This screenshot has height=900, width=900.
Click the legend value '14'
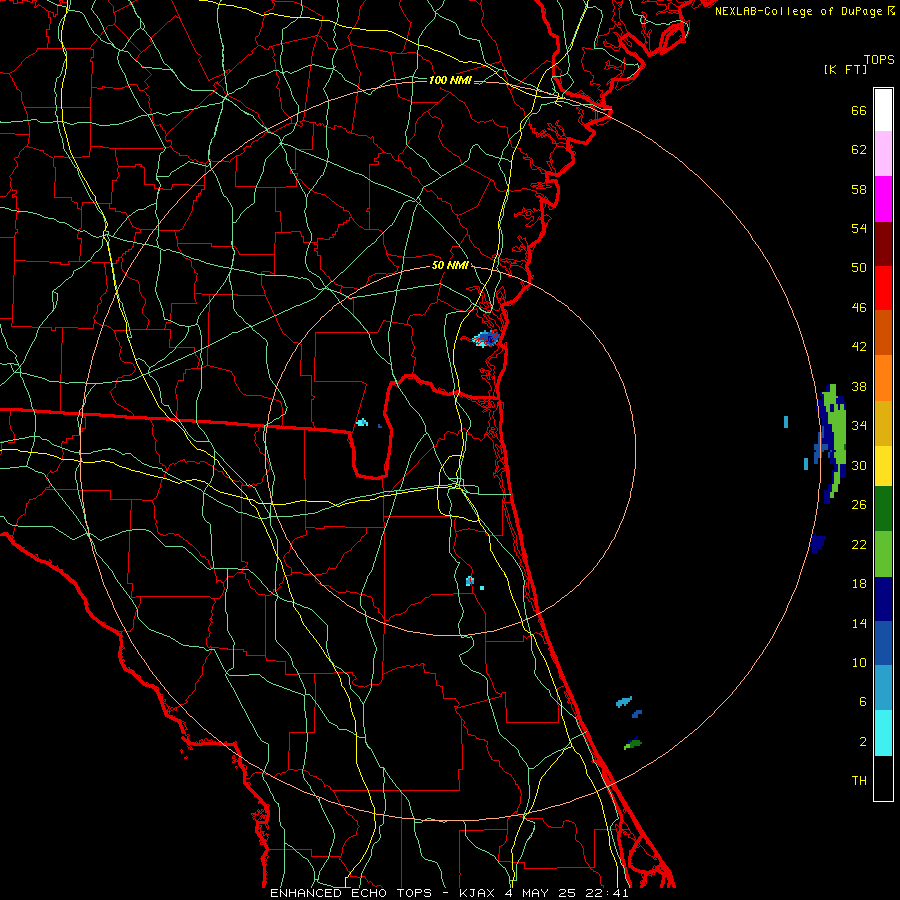[859, 623]
